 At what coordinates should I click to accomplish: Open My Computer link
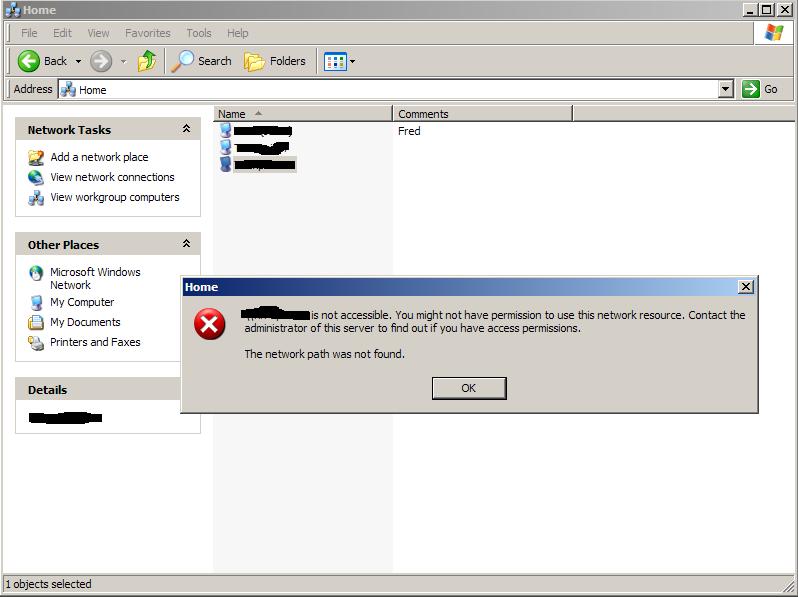pos(82,302)
